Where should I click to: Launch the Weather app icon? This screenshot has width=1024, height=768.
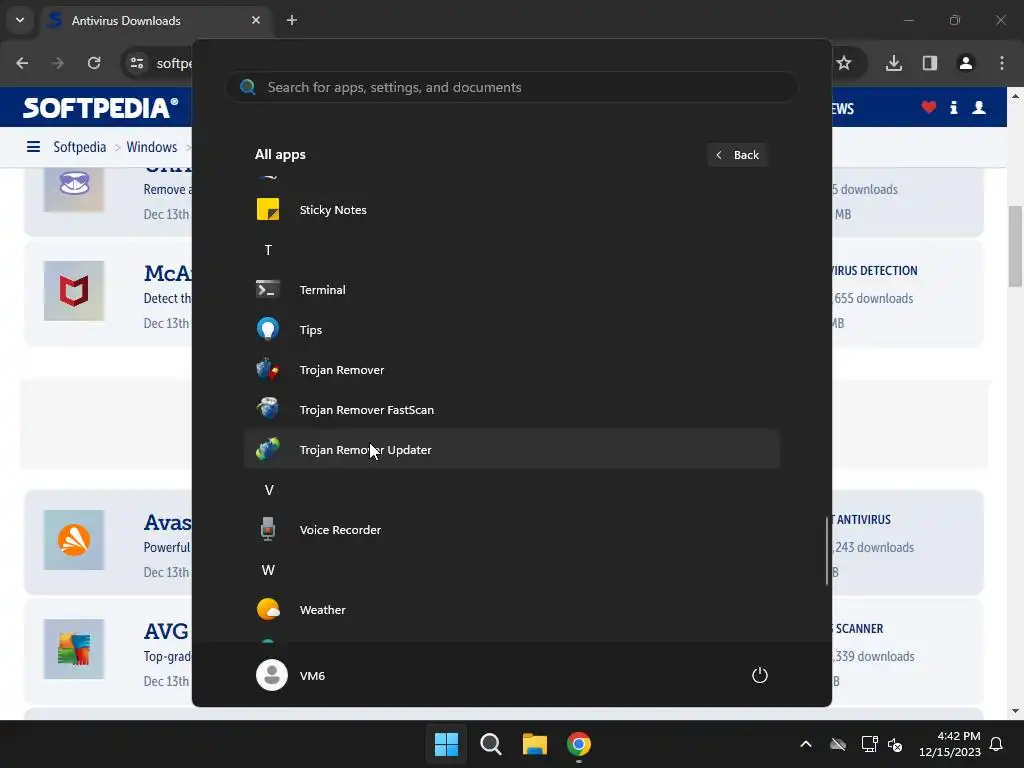268,609
